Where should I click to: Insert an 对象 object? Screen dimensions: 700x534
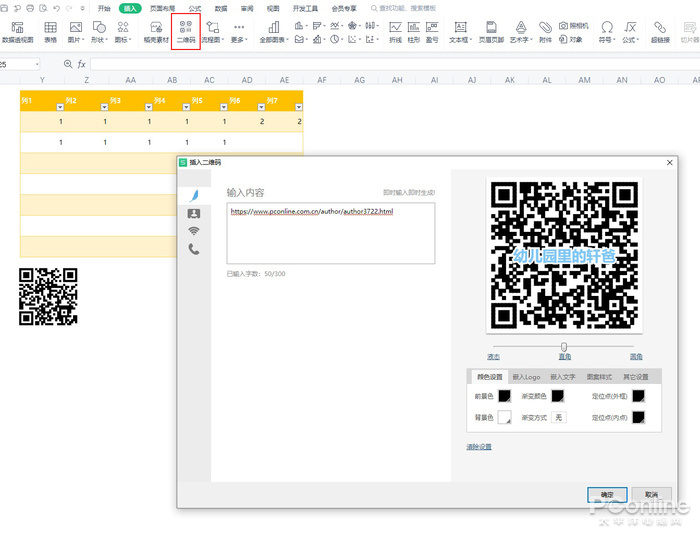(x=571, y=39)
